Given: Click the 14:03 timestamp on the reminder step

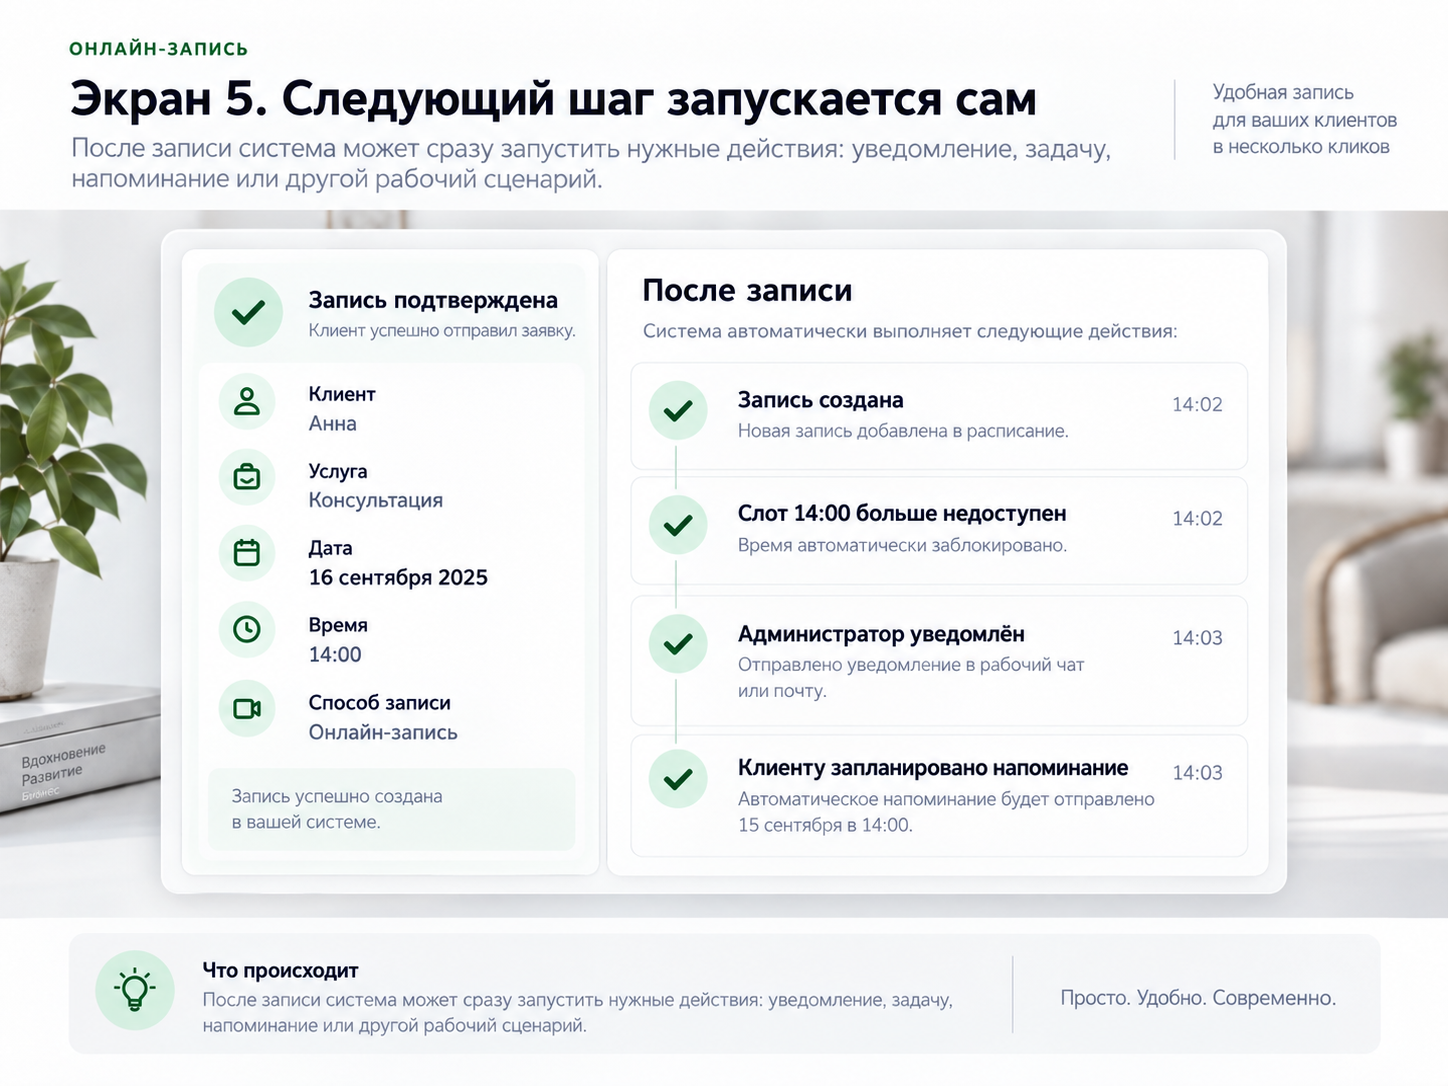Looking at the screenshot, I should (x=1197, y=773).
